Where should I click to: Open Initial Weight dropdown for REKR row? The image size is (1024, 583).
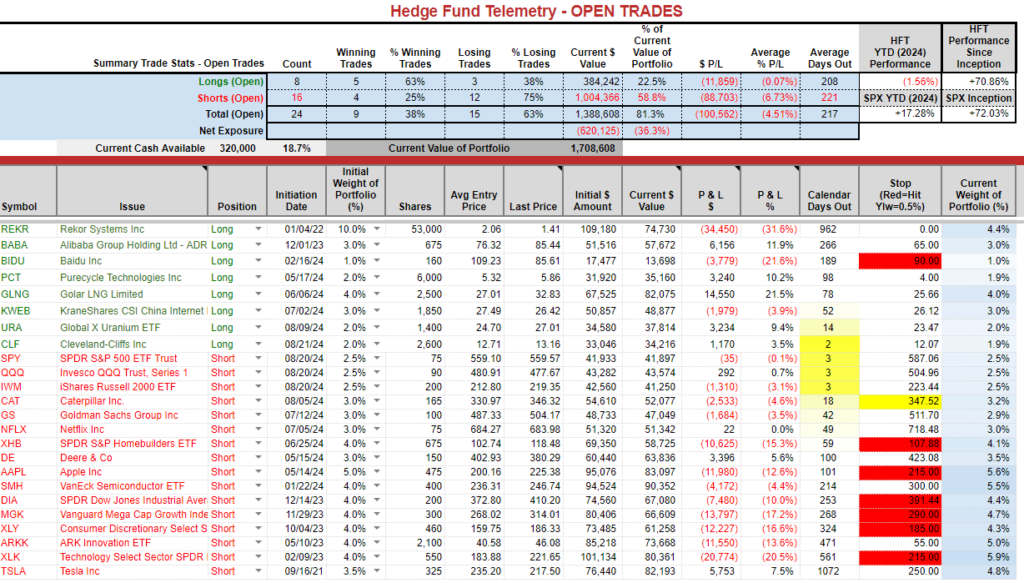click(377, 229)
